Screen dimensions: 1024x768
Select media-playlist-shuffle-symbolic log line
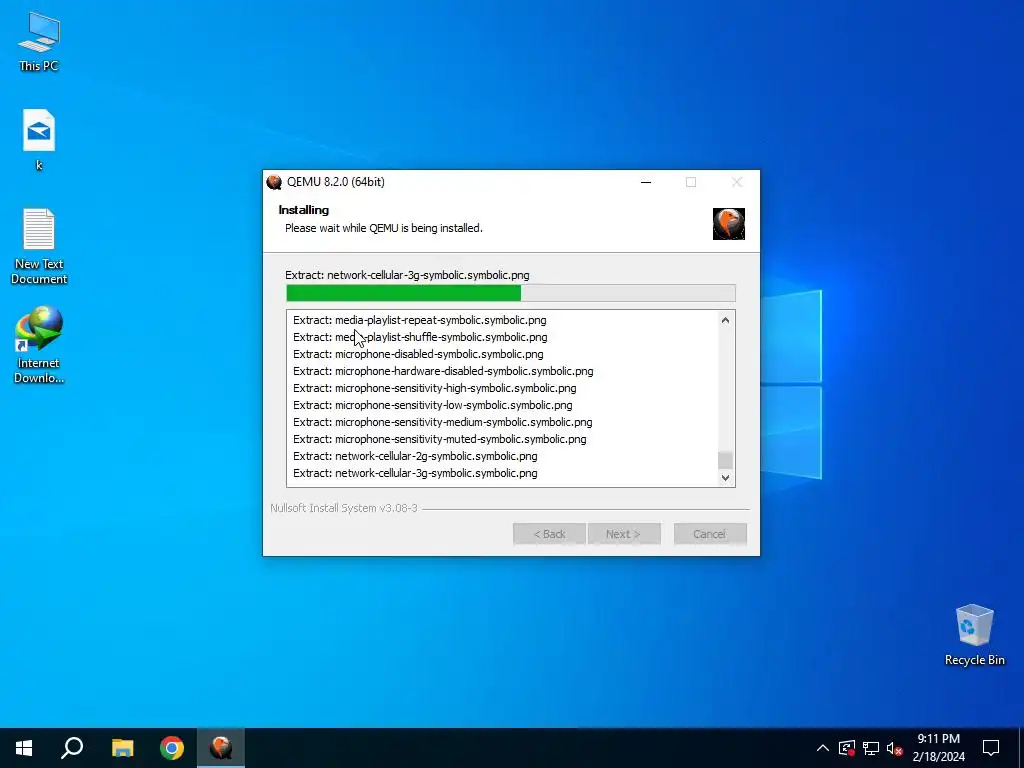point(420,337)
